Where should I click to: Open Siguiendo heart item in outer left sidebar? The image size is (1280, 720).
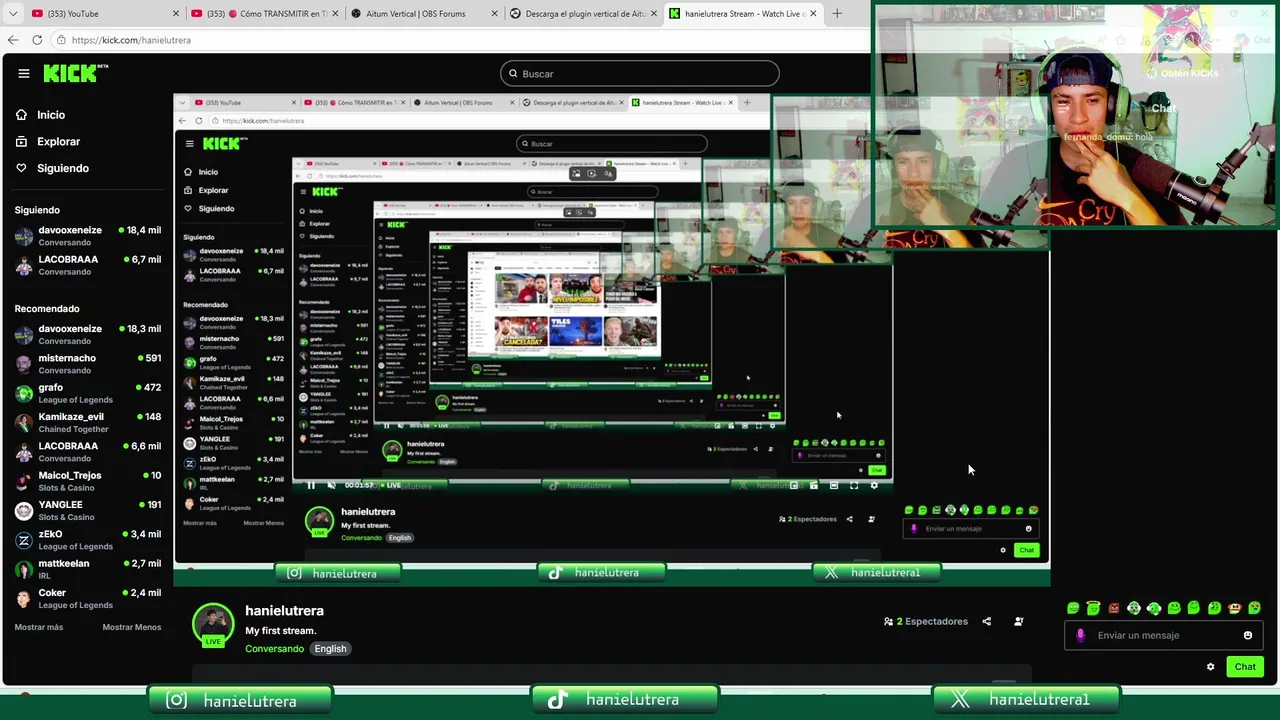[x=52, y=168]
